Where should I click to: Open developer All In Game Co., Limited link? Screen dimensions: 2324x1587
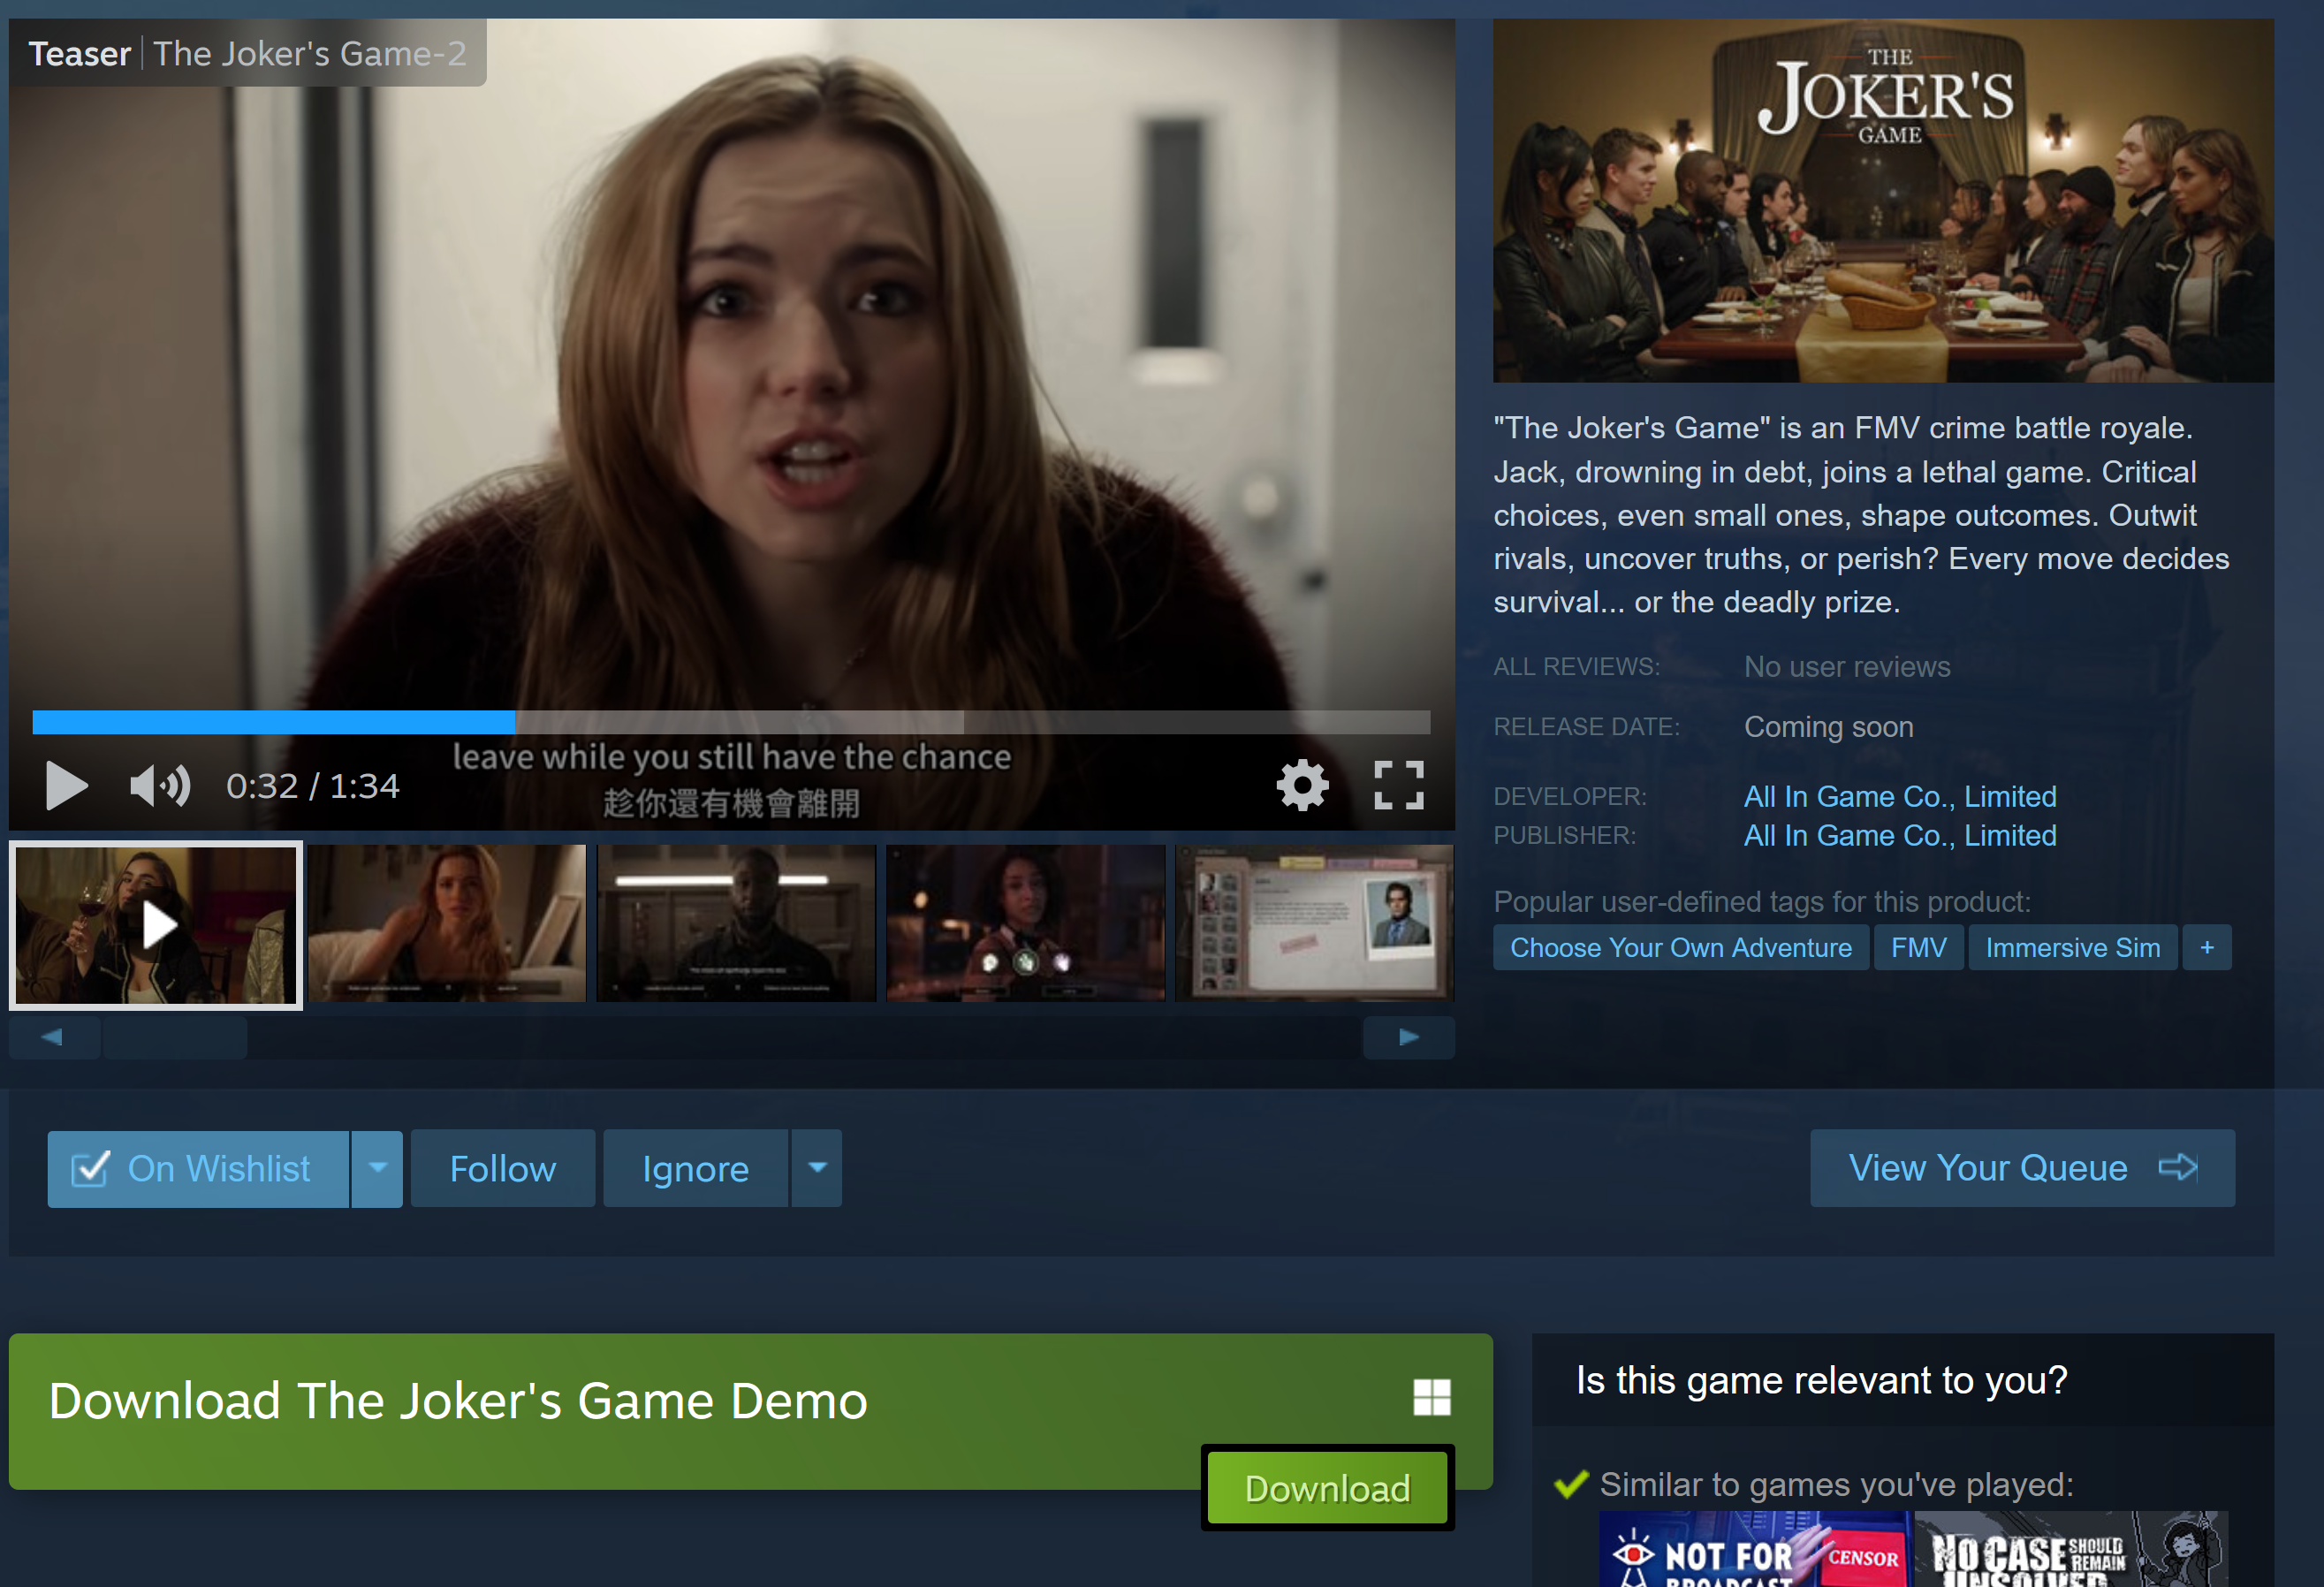point(1900,797)
